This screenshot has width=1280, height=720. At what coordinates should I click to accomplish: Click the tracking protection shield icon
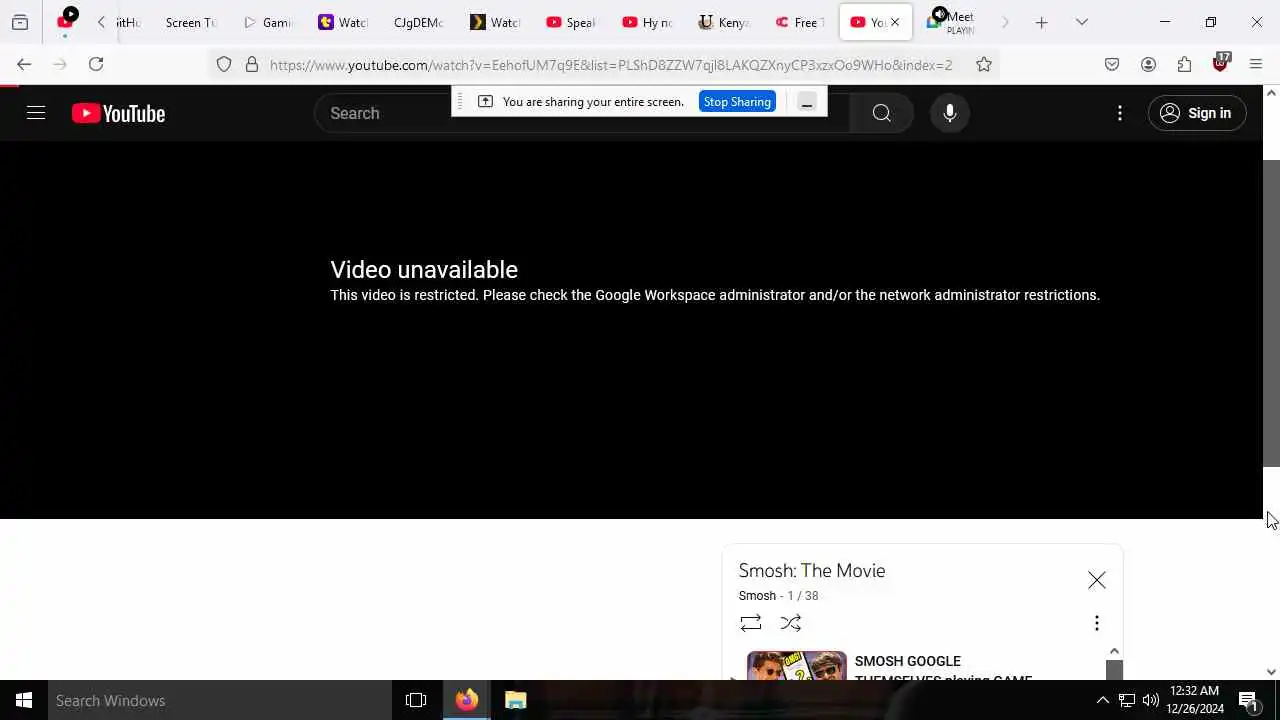pos(224,64)
